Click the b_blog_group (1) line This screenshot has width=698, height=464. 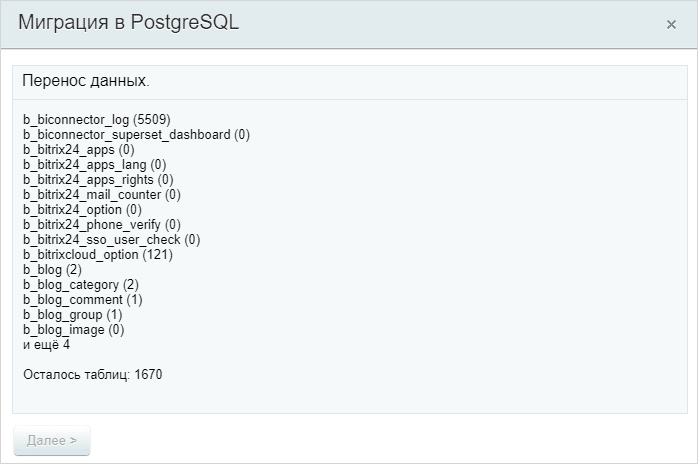point(73,314)
